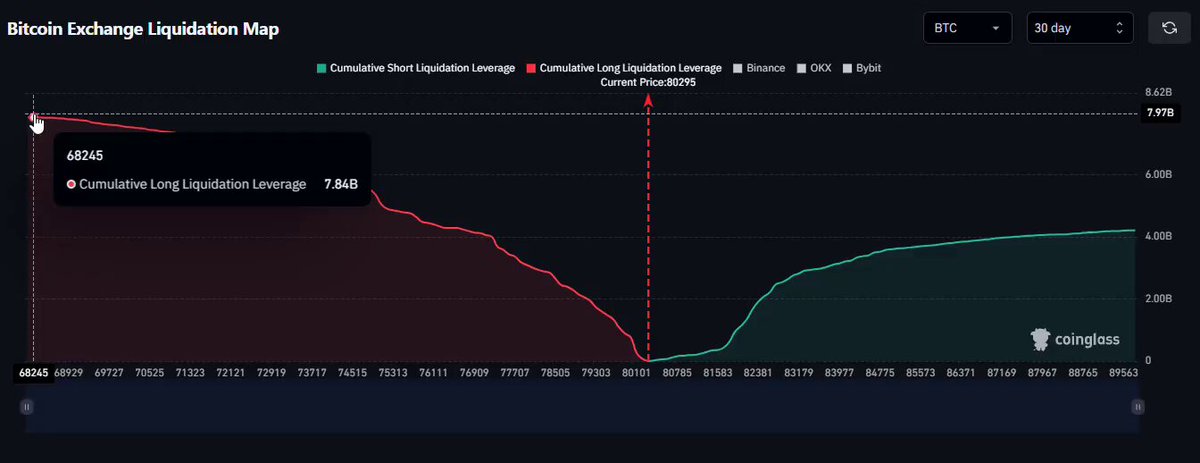Image resolution: width=1200 pixels, height=463 pixels.
Task: Click the left zoom slider handle
Action: click(27, 407)
